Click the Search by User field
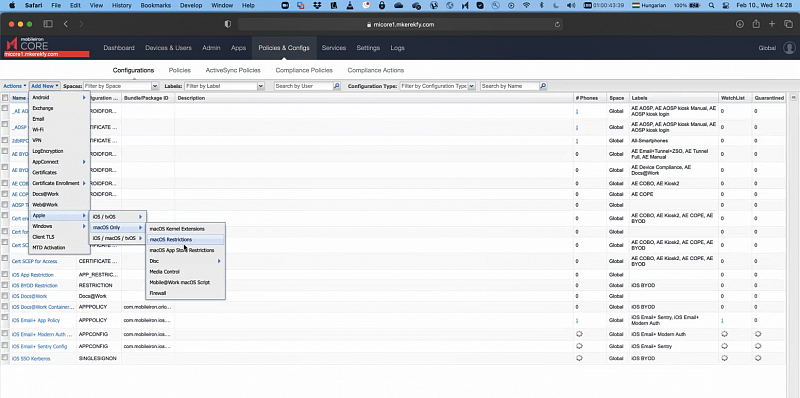800x398 pixels. tap(304, 86)
